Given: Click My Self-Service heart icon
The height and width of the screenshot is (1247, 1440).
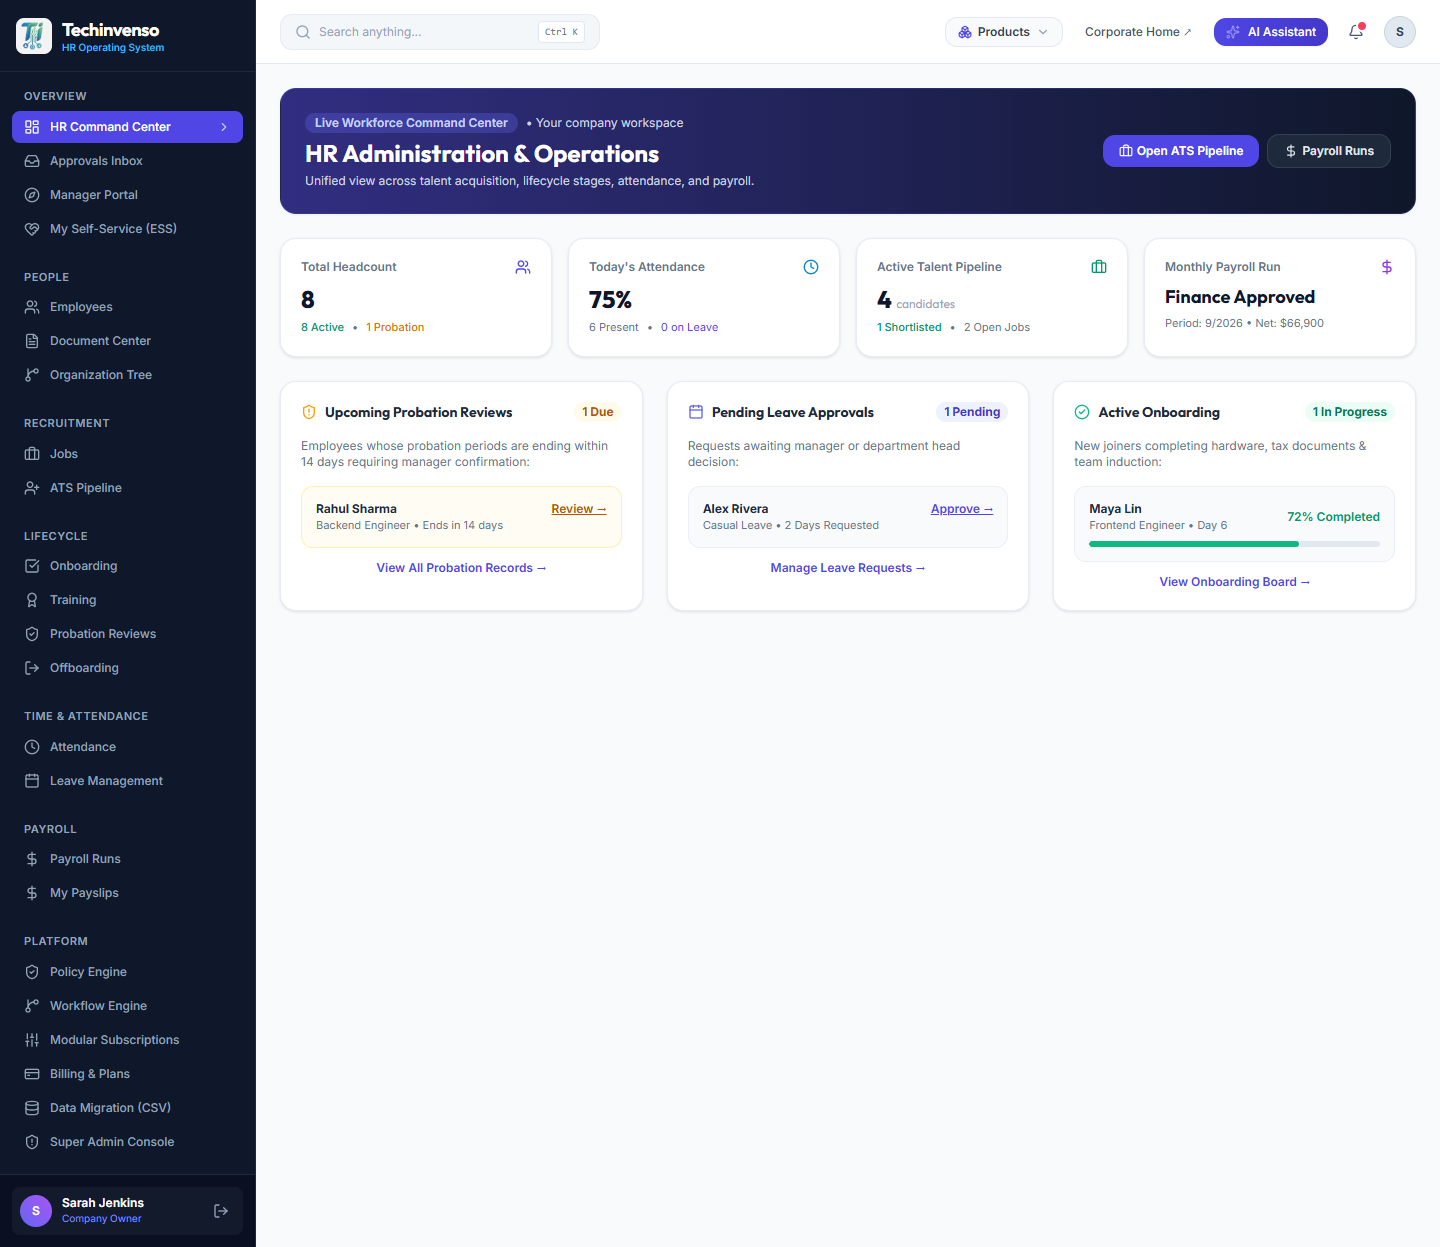Looking at the screenshot, I should tap(32, 229).
